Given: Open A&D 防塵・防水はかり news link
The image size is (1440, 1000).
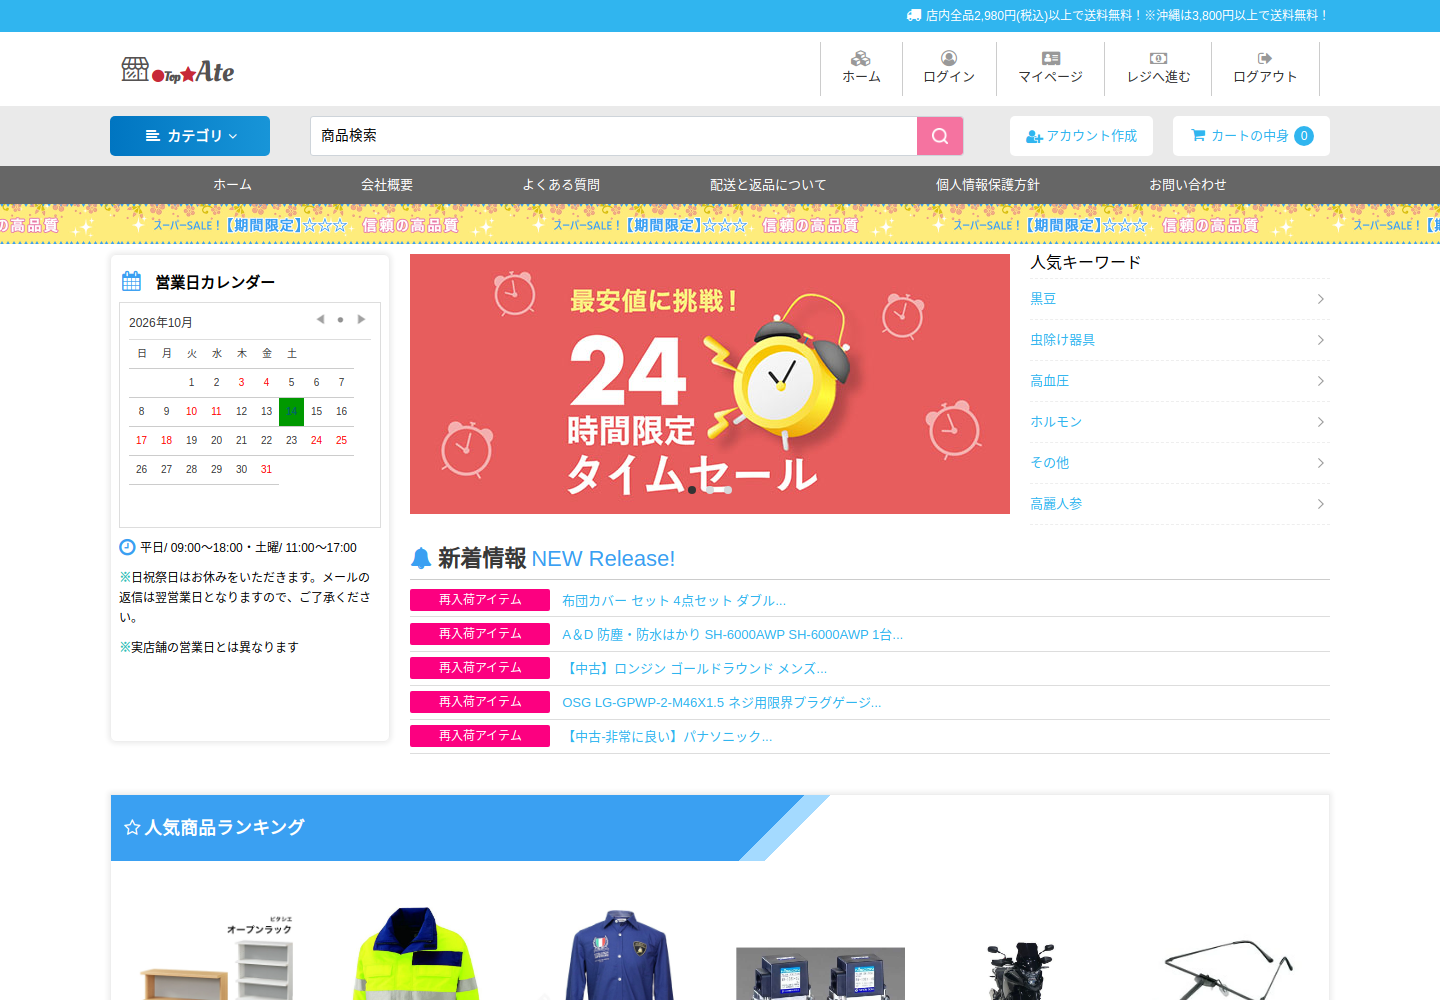Looking at the screenshot, I should (732, 635).
